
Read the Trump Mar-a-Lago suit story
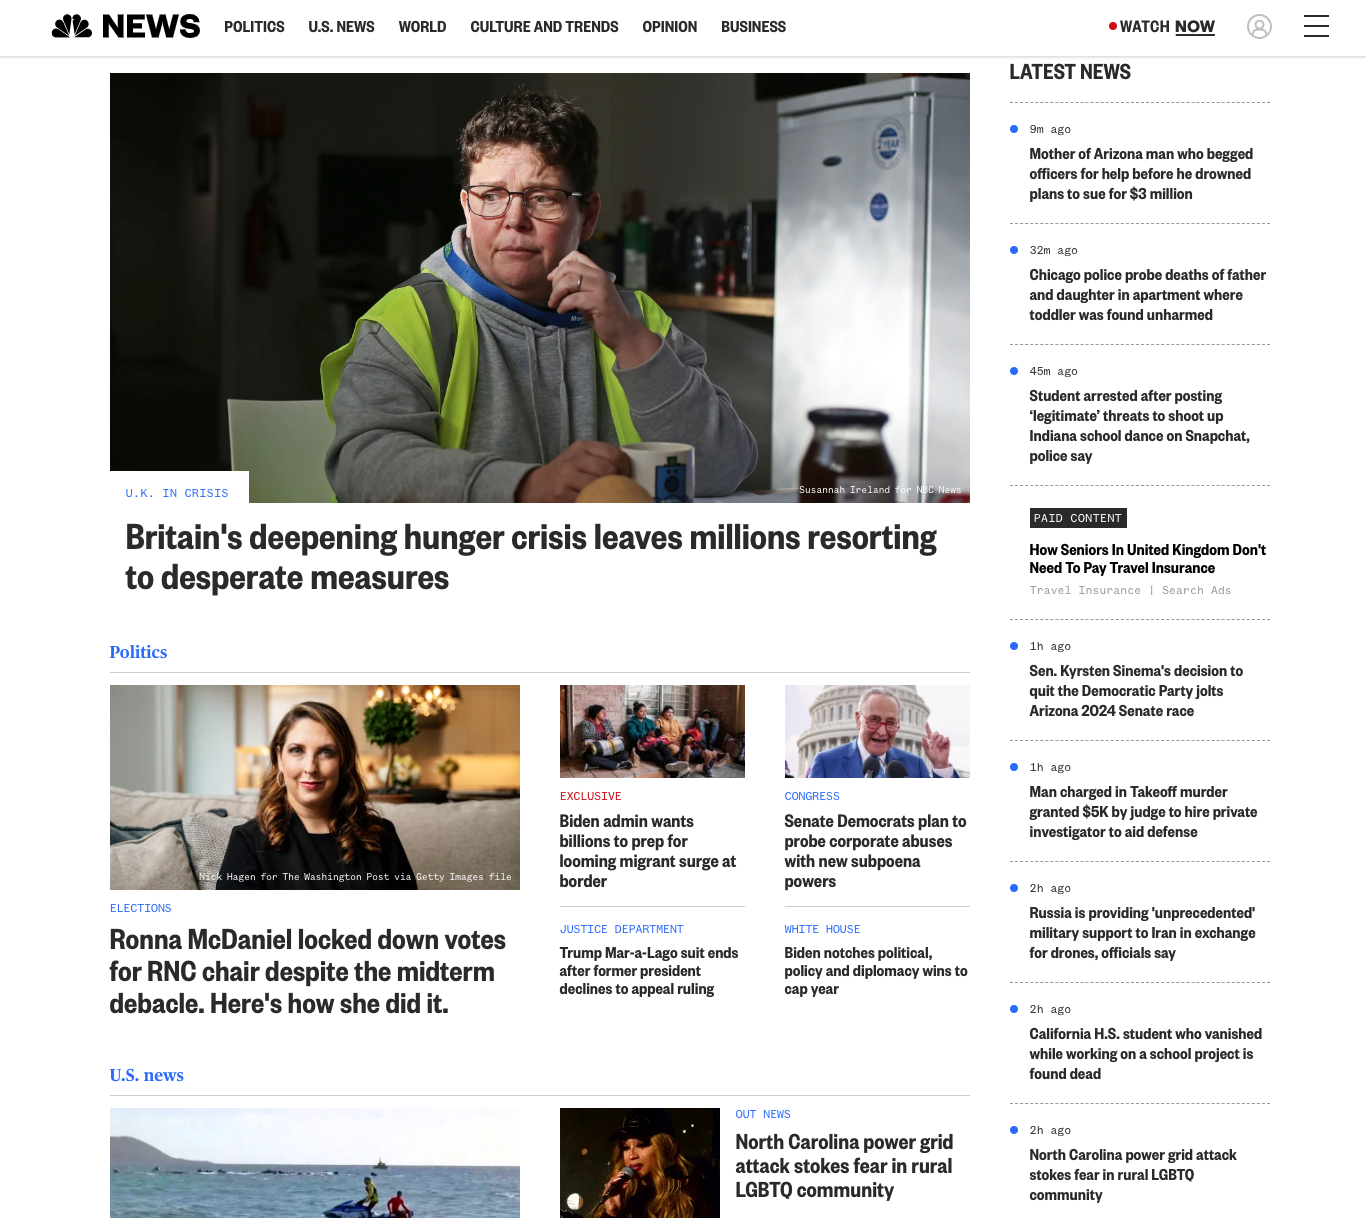pos(649,971)
